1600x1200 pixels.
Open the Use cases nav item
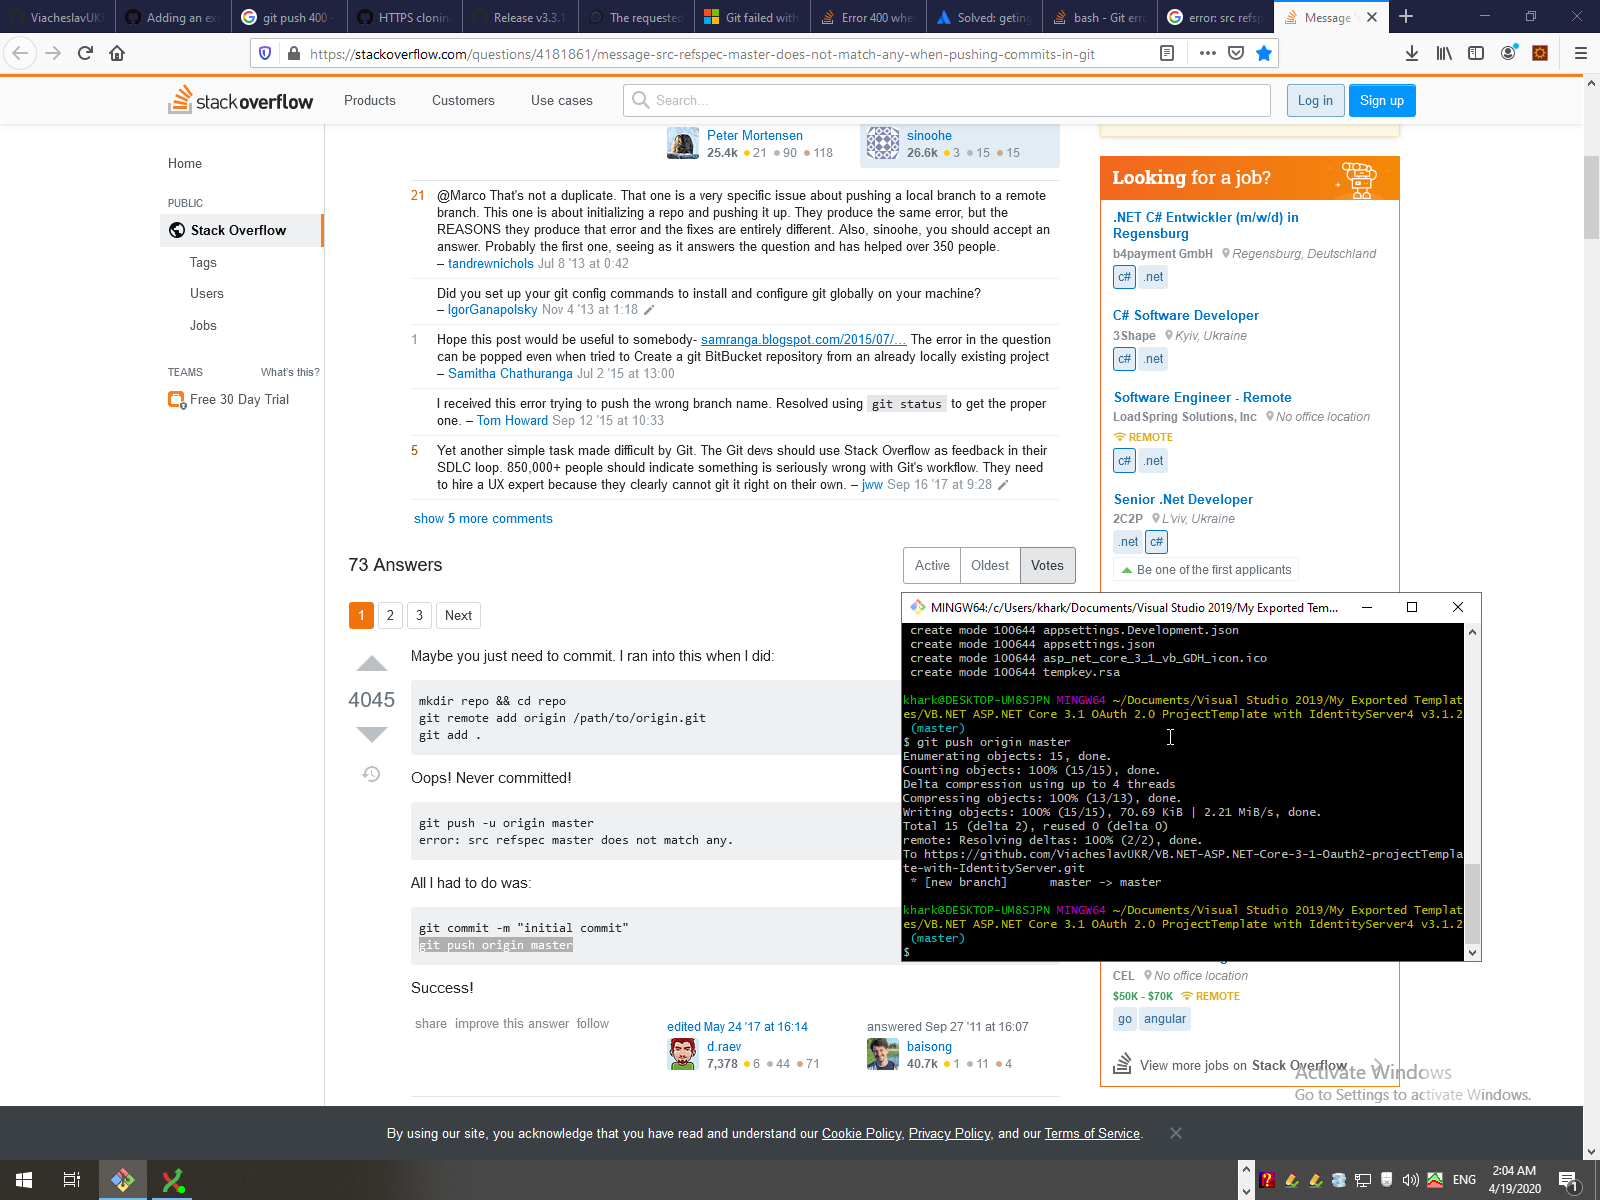coord(562,100)
